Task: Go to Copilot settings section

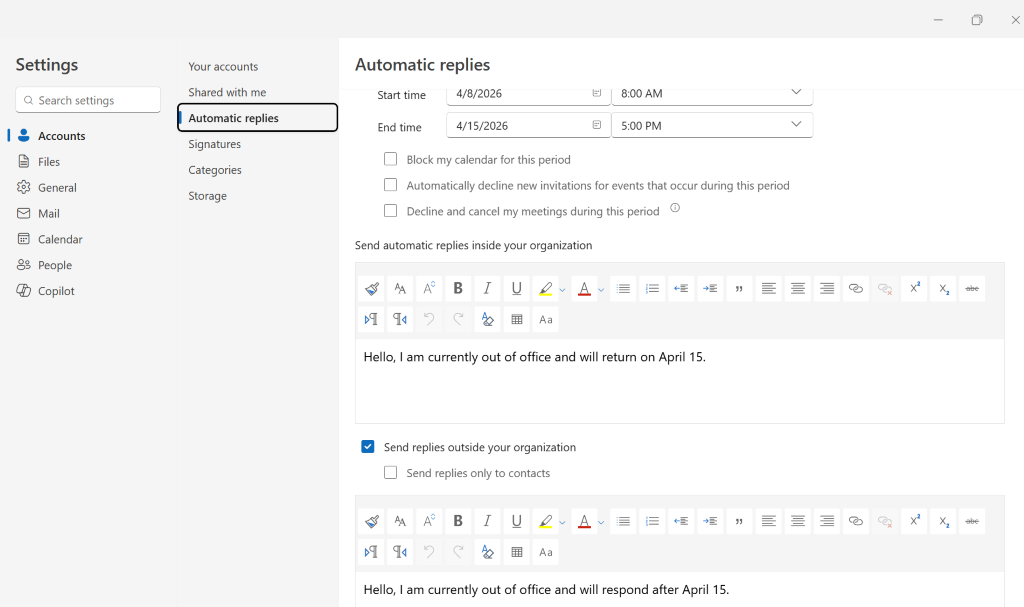Action: point(56,291)
